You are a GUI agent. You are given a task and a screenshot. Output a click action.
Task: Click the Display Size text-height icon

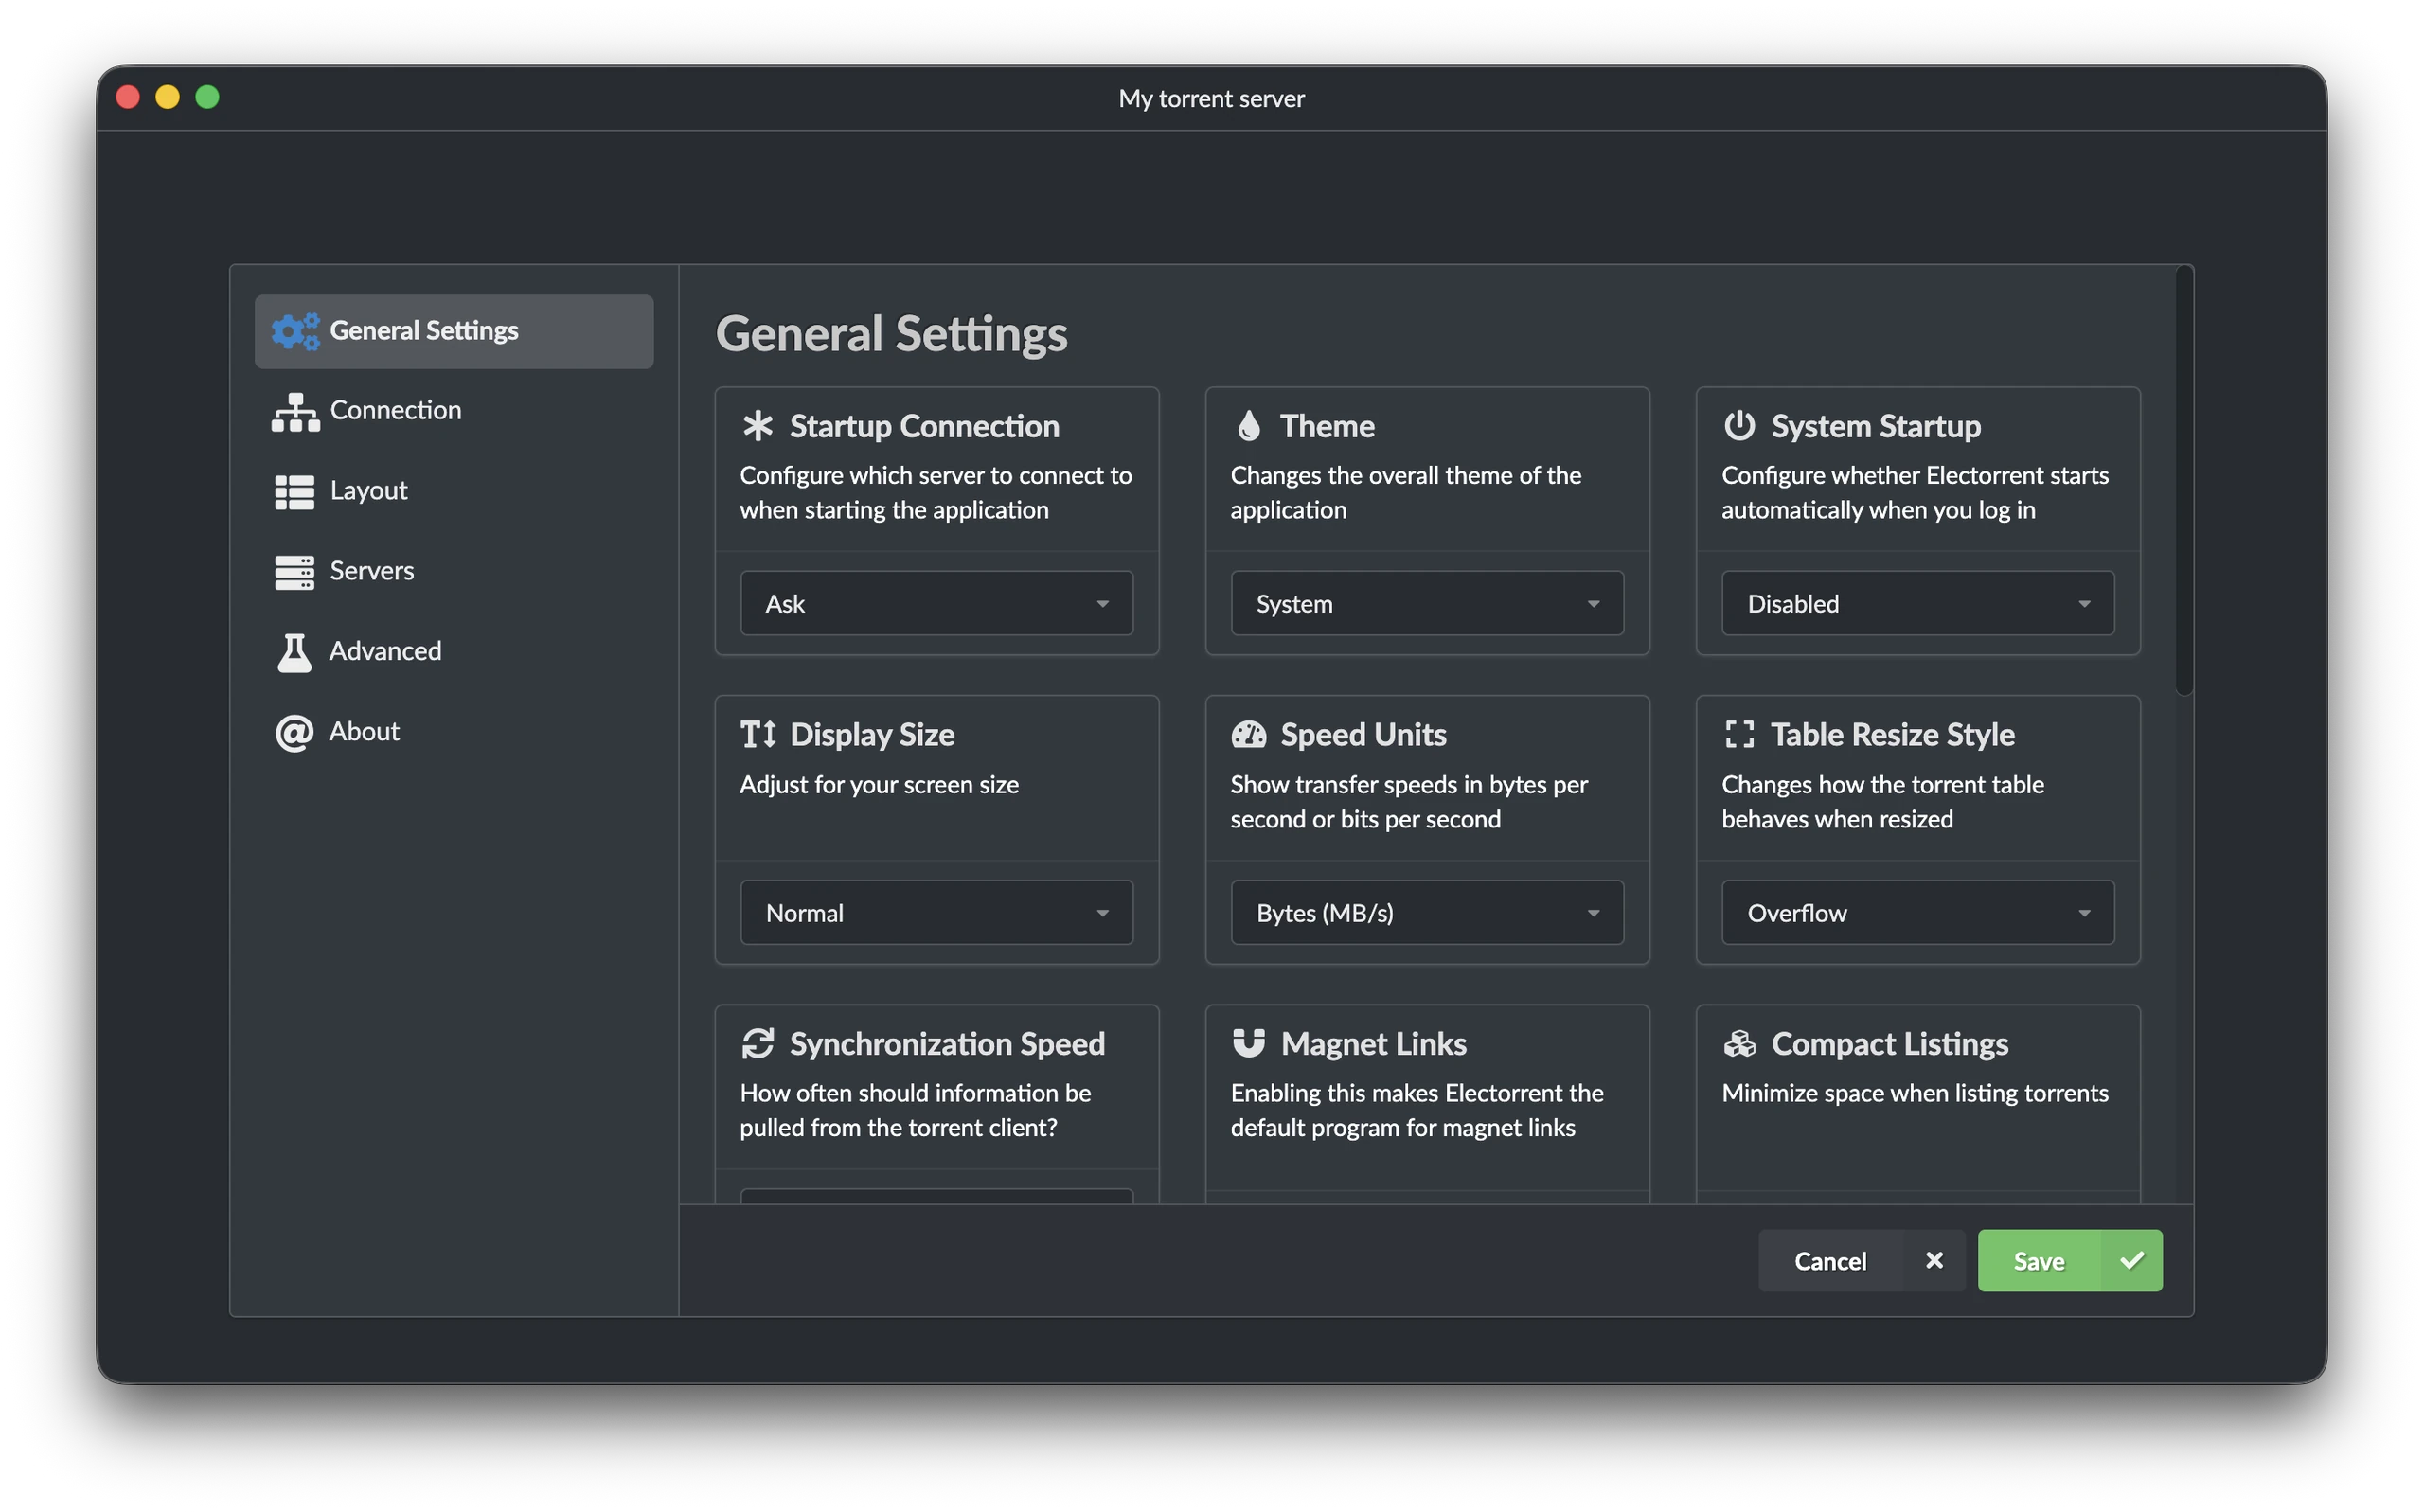(758, 734)
